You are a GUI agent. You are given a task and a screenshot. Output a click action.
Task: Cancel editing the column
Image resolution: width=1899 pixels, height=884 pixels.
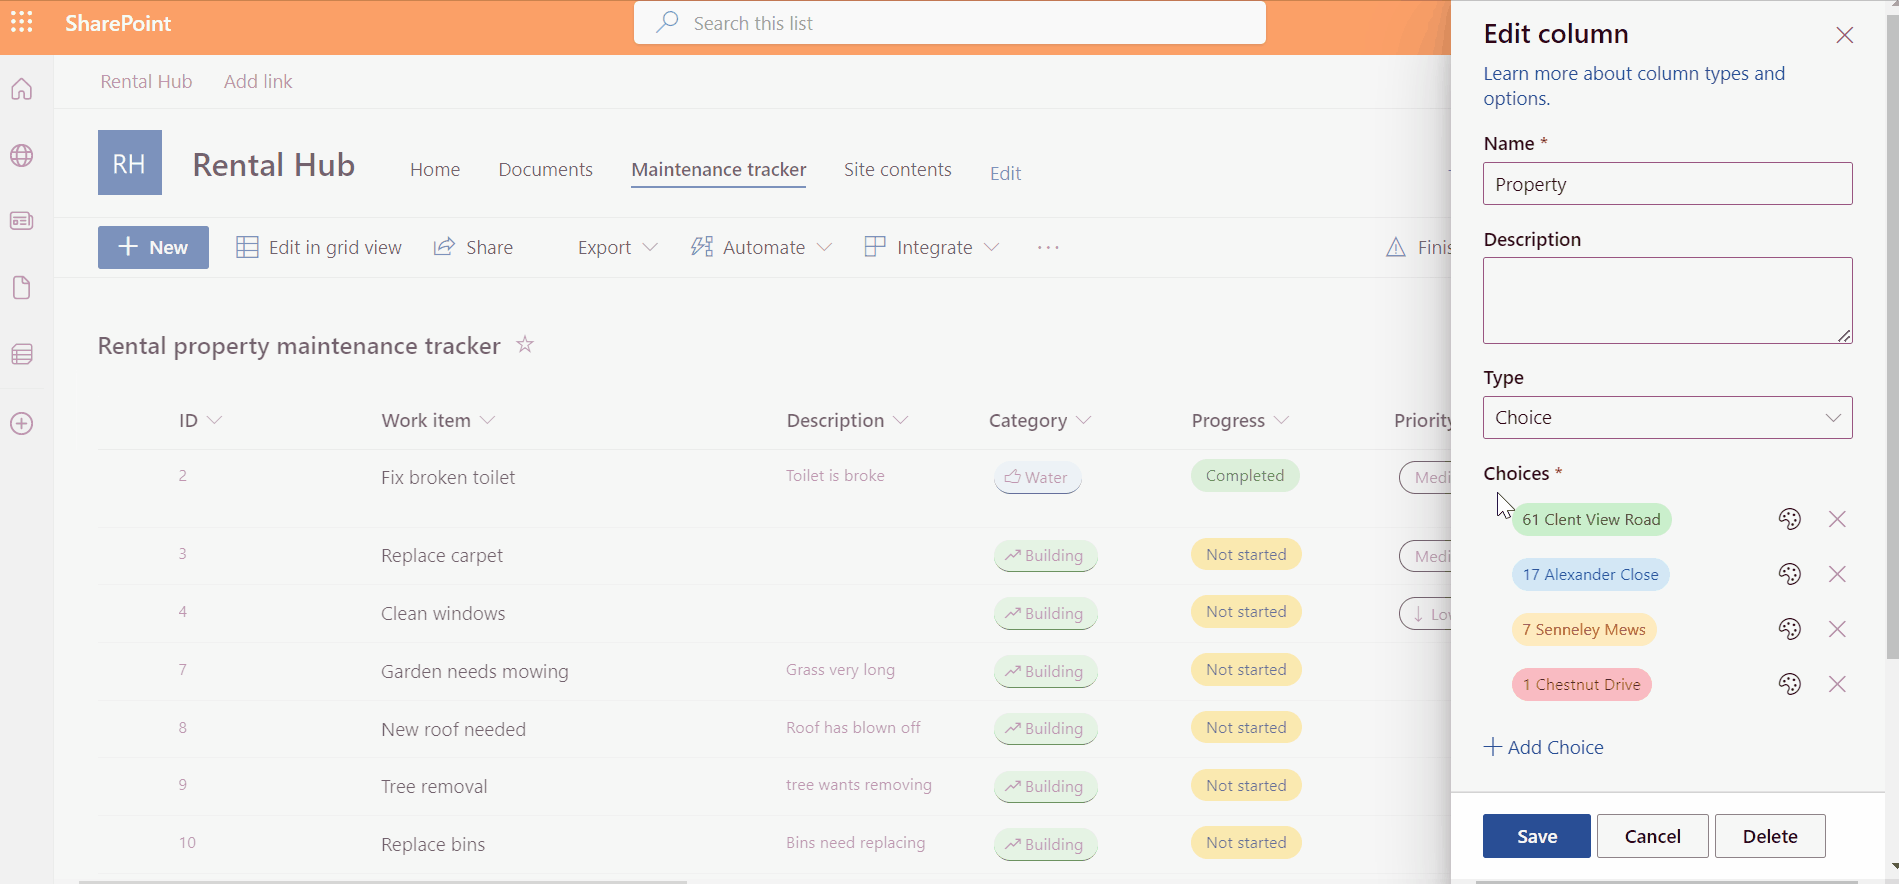[x=1652, y=836]
